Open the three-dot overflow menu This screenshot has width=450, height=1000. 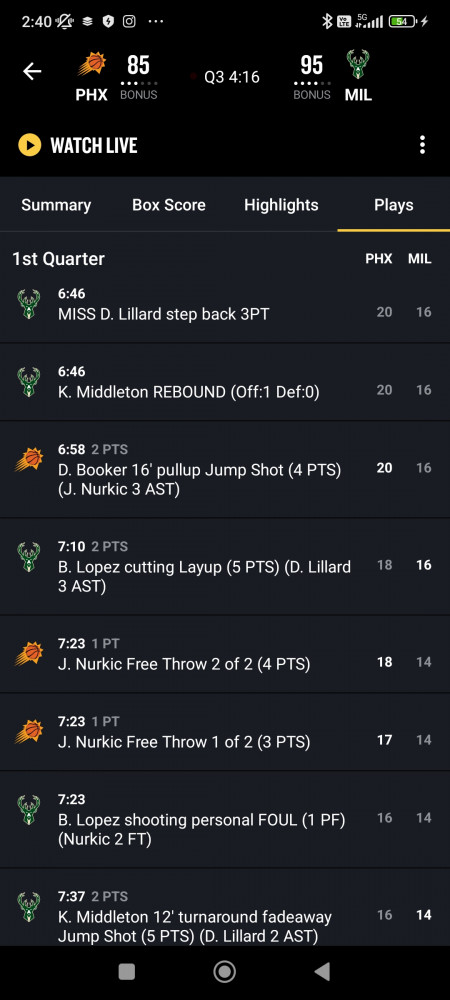422,145
